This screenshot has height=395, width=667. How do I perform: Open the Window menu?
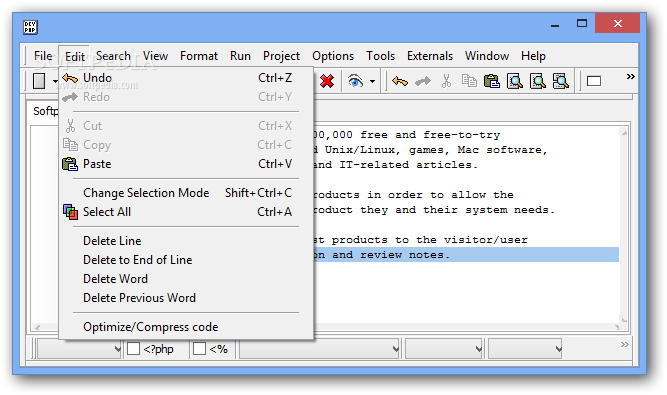(487, 56)
